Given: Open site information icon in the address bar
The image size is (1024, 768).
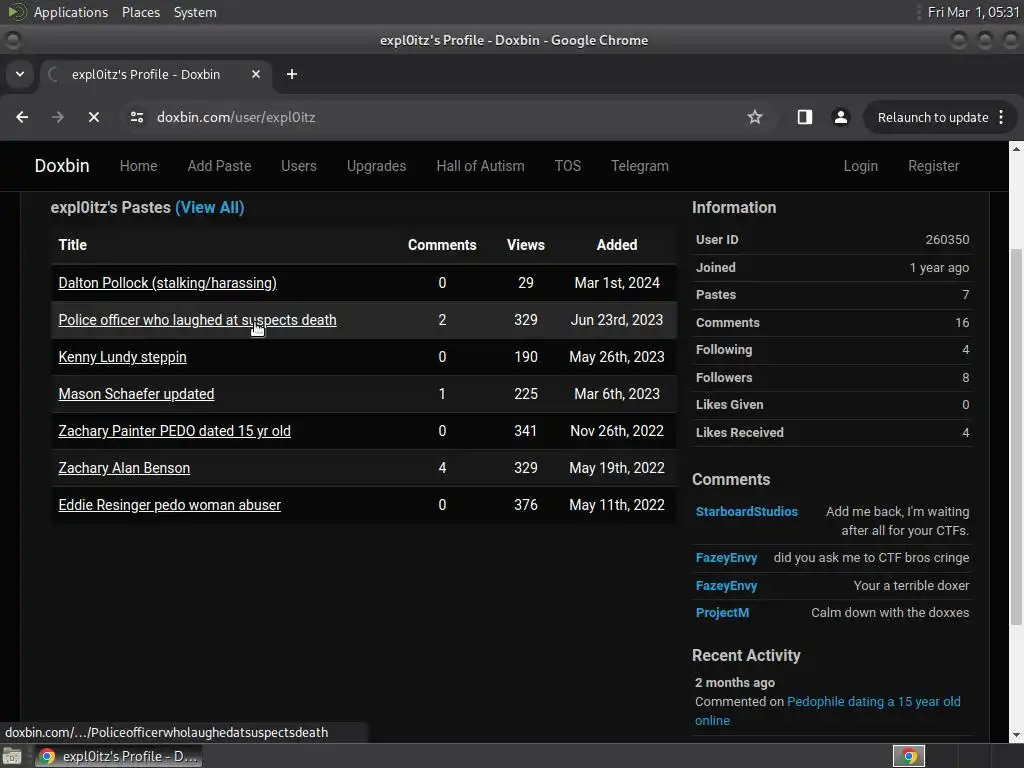Looking at the screenshot, I should 136,118.
